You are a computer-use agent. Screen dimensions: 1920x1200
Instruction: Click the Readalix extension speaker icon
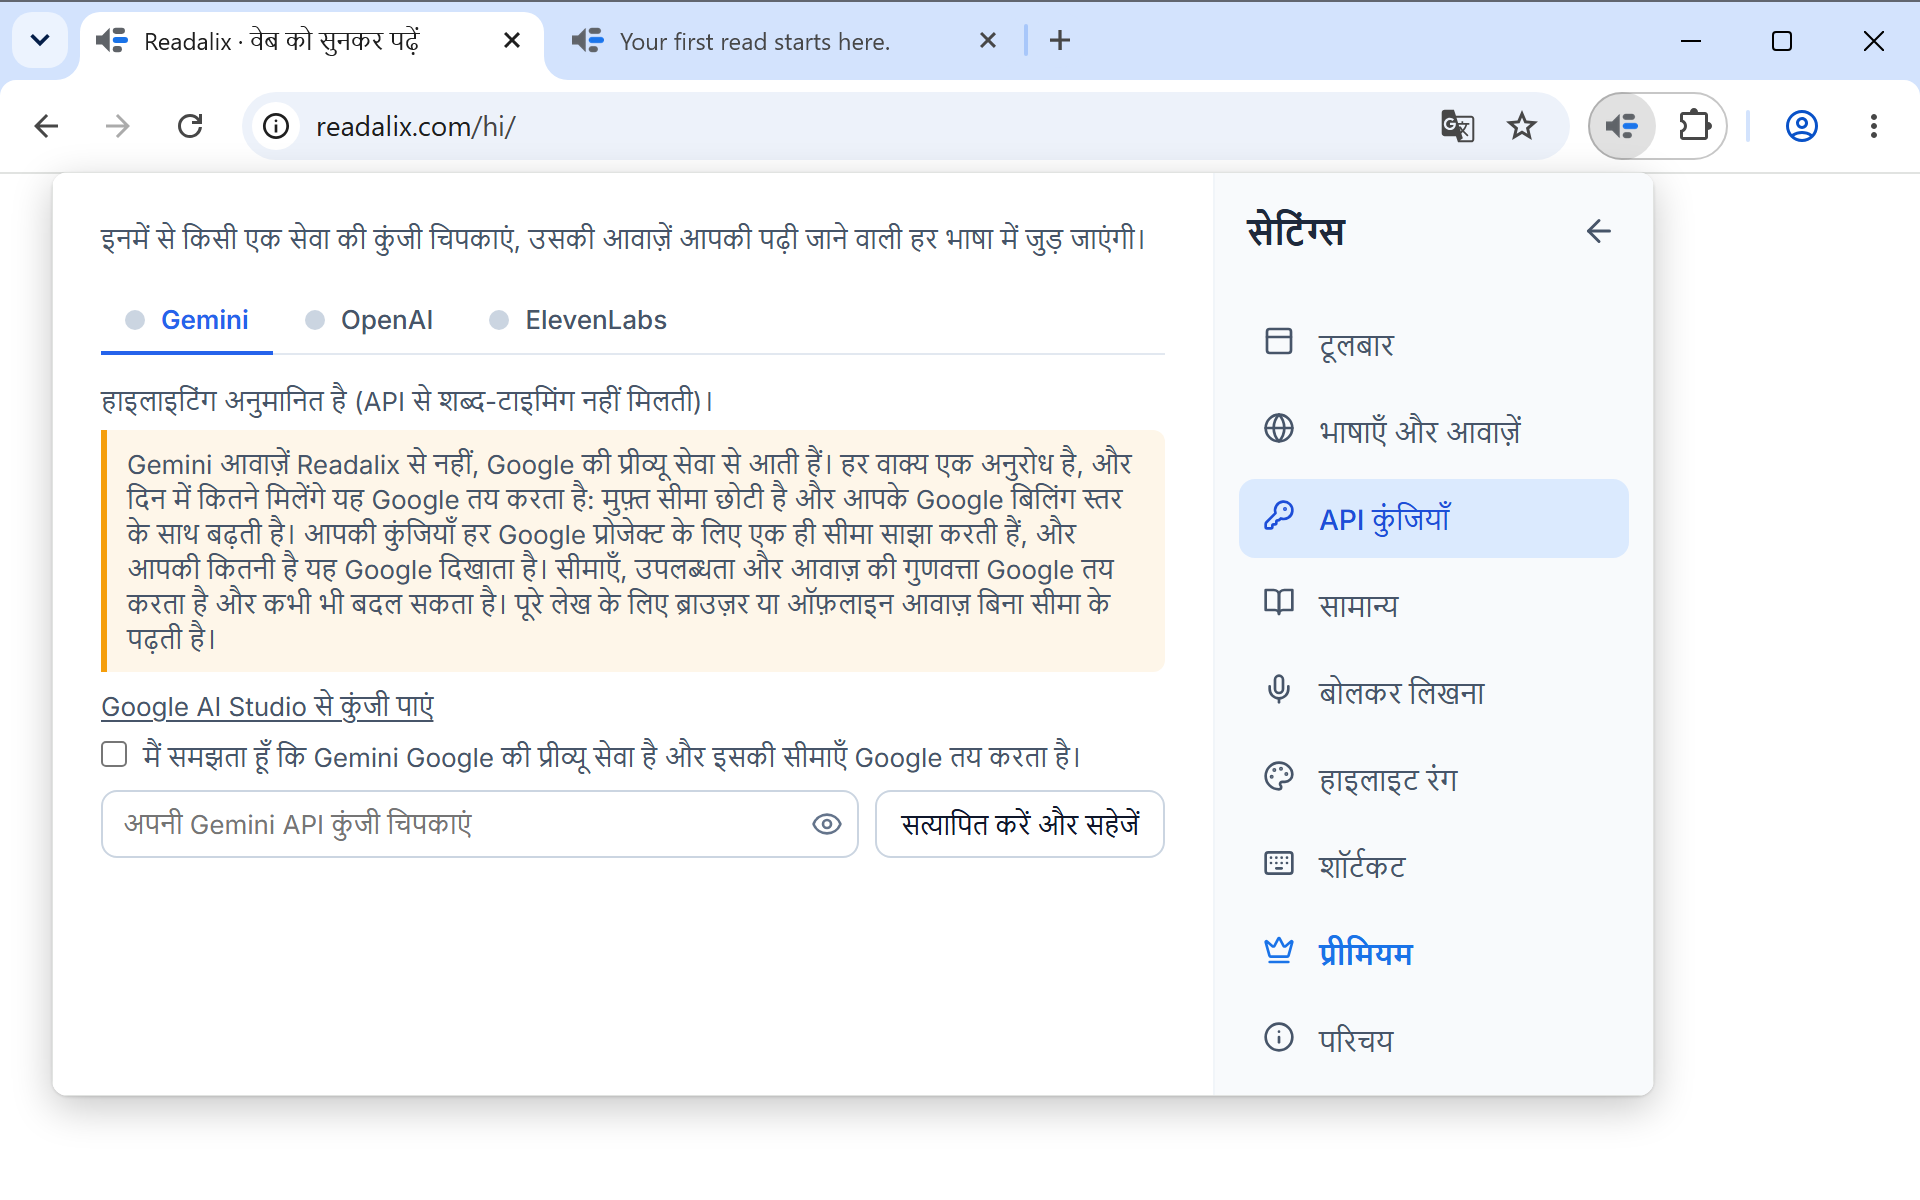tap(1622, 126)
